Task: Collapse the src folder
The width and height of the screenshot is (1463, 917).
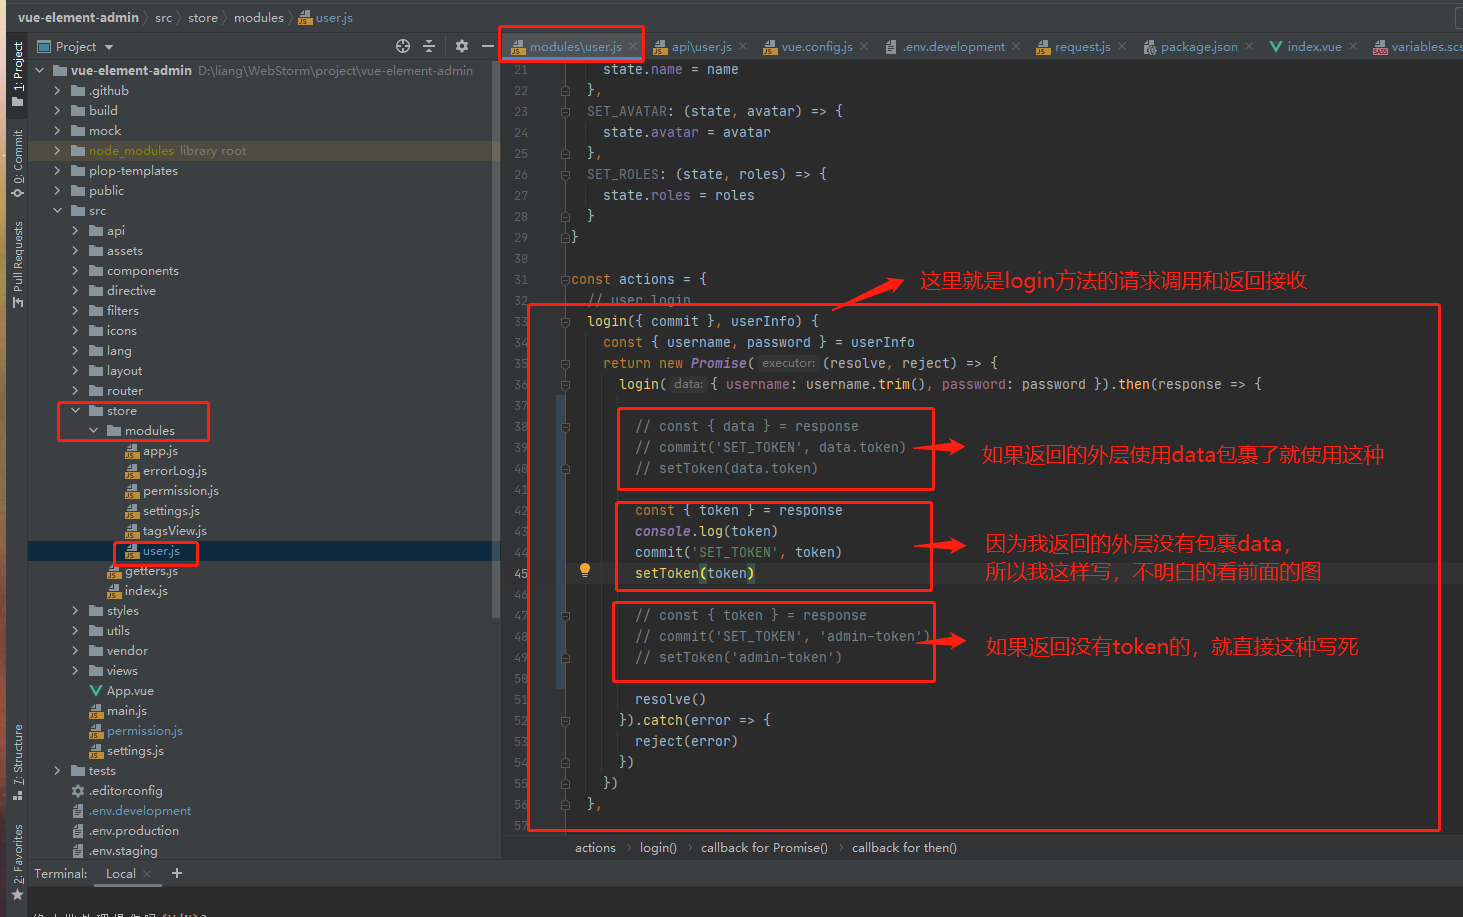Action: 57,211
